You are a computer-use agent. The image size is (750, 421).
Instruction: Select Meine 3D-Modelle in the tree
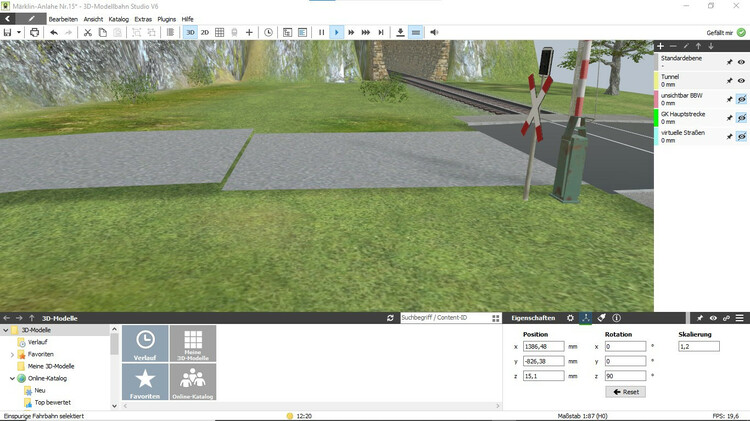point(51,366)
